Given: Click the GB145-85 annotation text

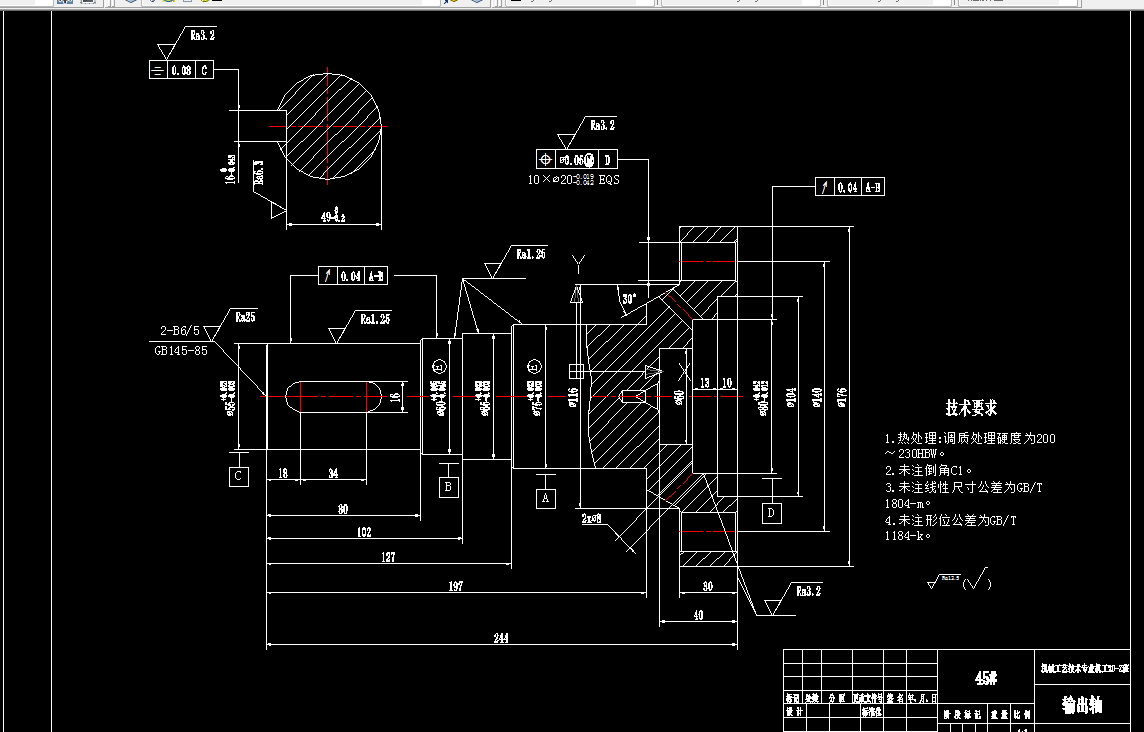Looking at the screenshot, I should click(172, 340).
